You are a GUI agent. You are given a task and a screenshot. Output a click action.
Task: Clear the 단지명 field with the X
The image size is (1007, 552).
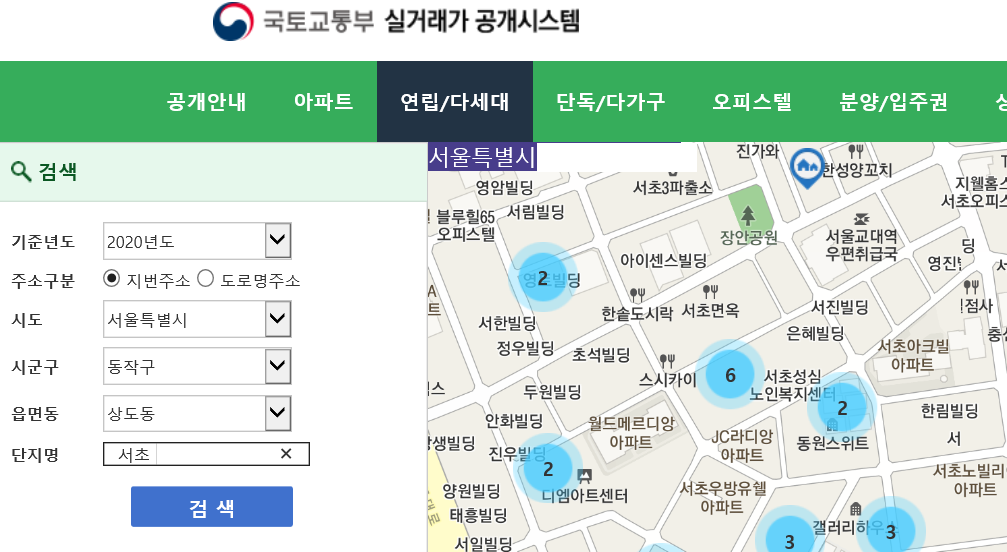286,454
